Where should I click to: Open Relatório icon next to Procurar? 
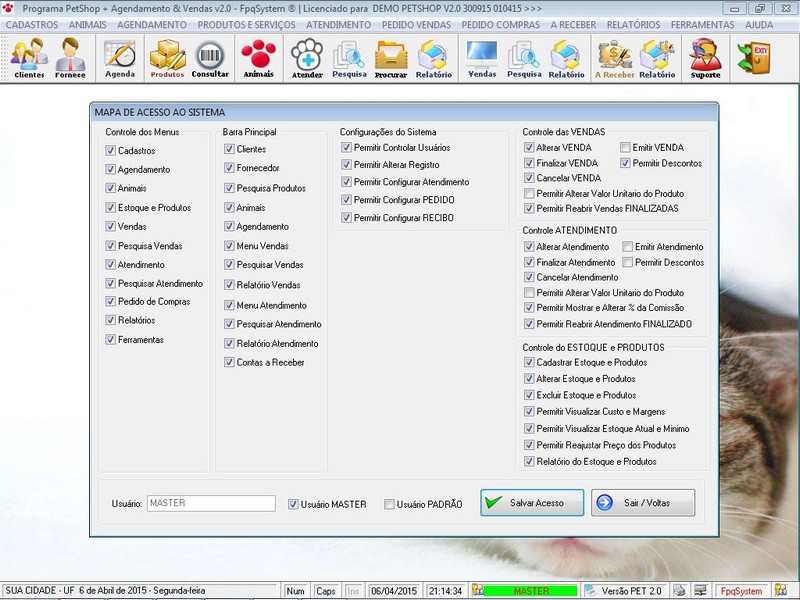point(434,58)
